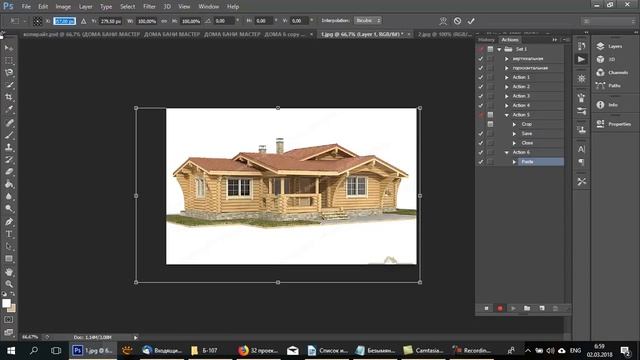This screenshot has height=360, width=640.
Task: Open the Channels panel icon
Action: pyautogui.click(x=600, y=72)
